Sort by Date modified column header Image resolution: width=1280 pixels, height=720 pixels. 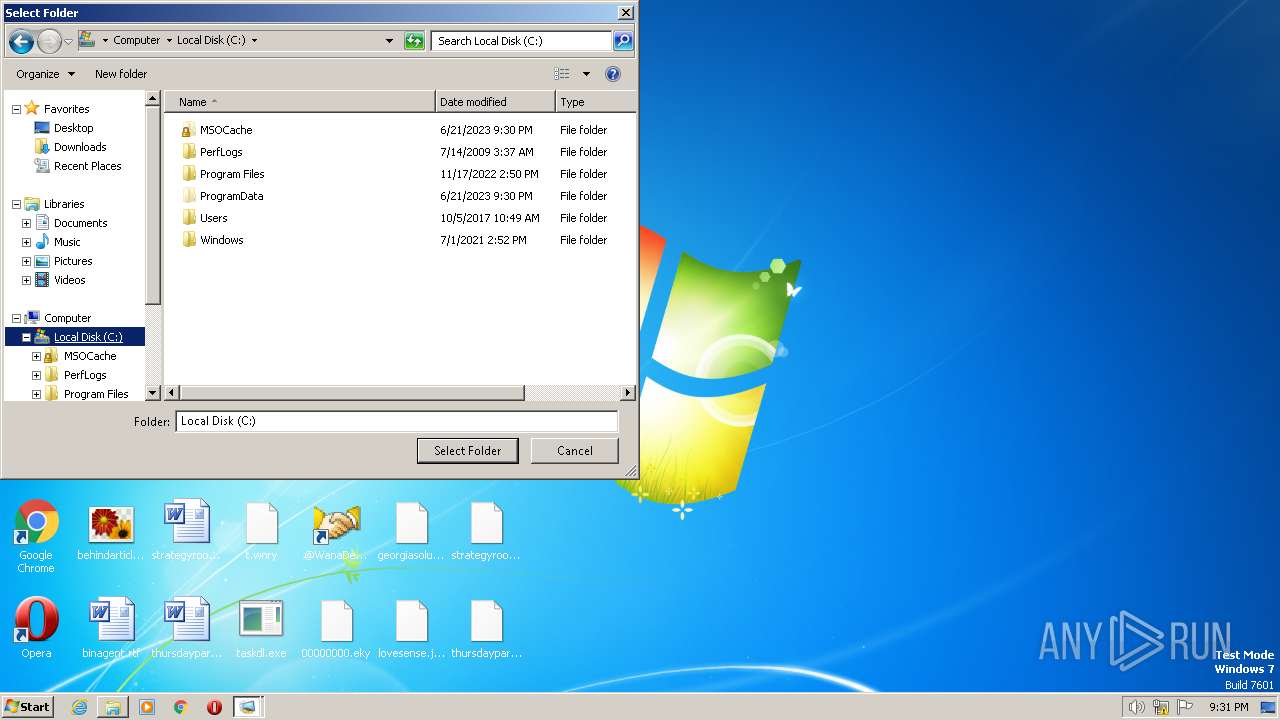[x=495, y=102]
